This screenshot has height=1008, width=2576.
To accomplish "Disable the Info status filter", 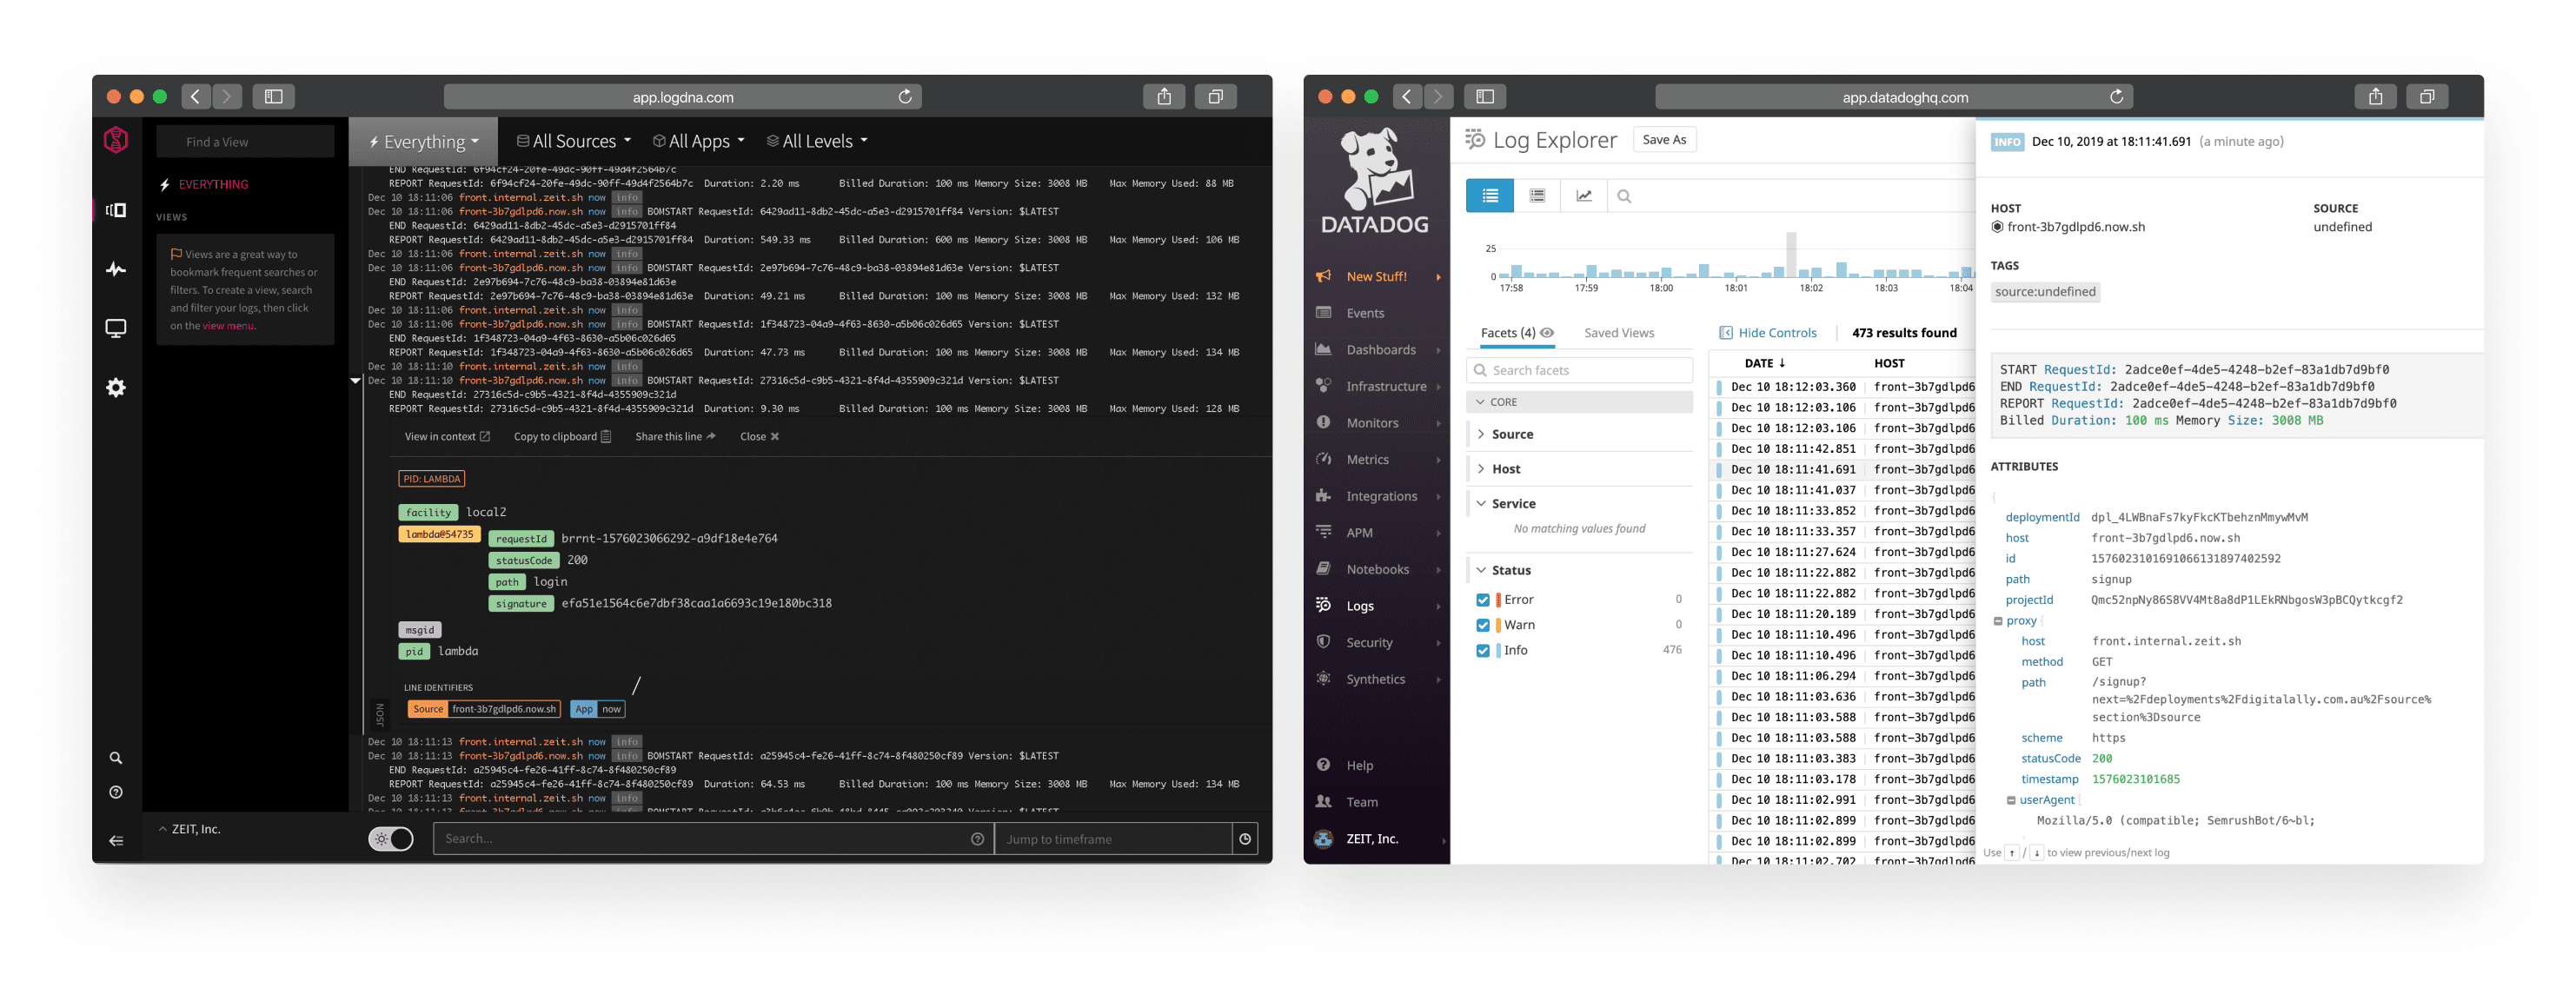I will click(x=1483, y=650).
